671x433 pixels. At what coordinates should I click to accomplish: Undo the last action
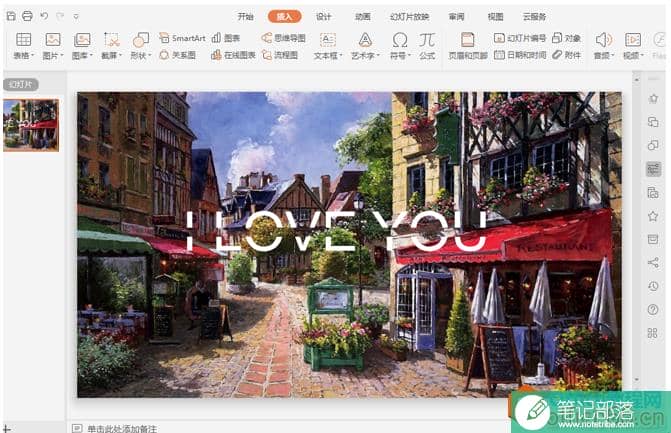[x=44, y=16]
